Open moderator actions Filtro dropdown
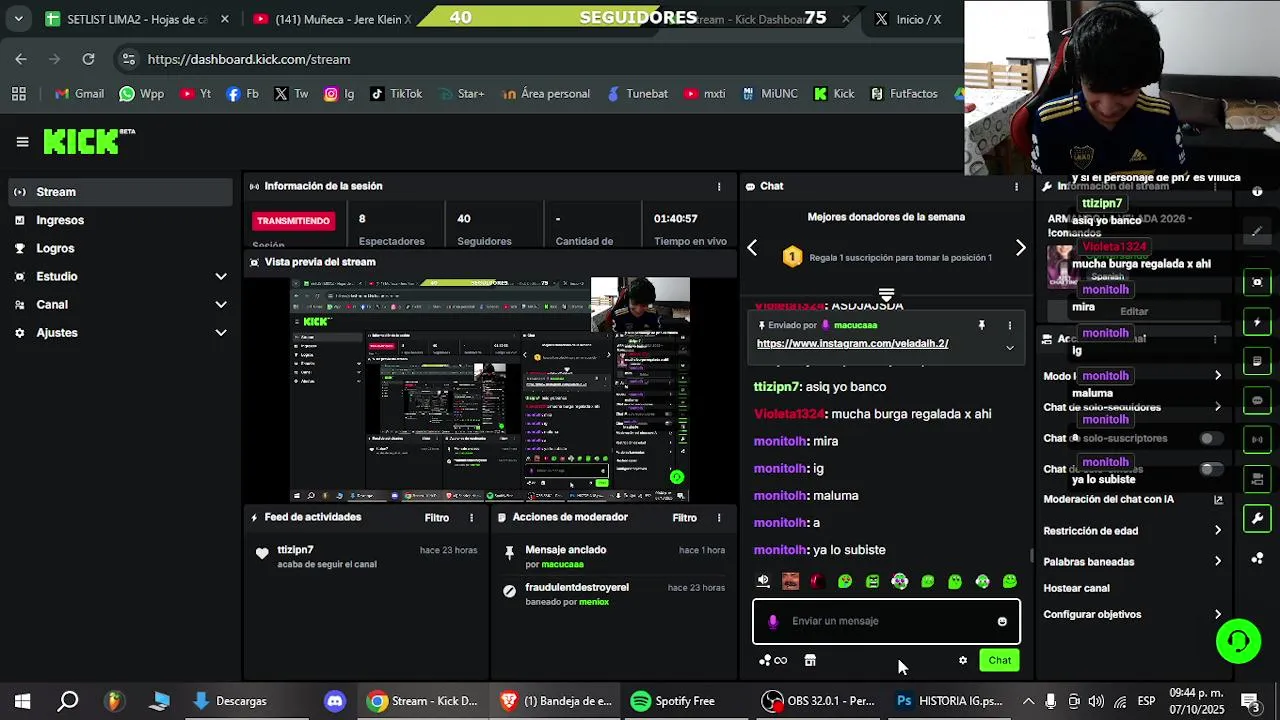The width and height of the screenshot is (1280, 720). [684, 518]
